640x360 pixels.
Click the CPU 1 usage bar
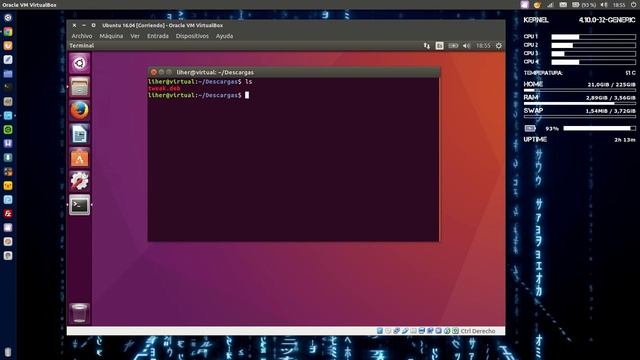point(593,37)
